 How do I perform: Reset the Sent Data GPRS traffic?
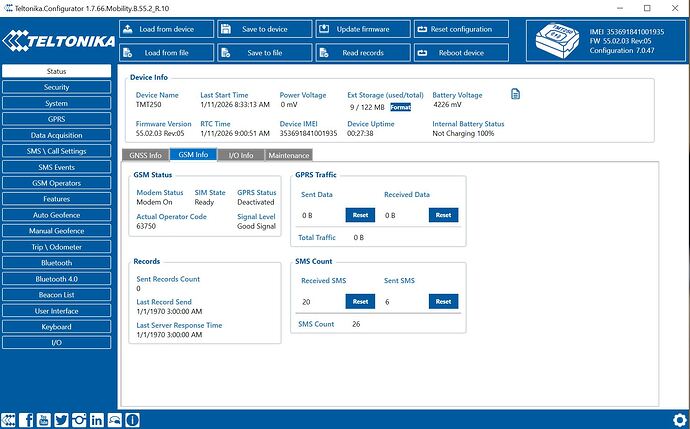[360, 214]
